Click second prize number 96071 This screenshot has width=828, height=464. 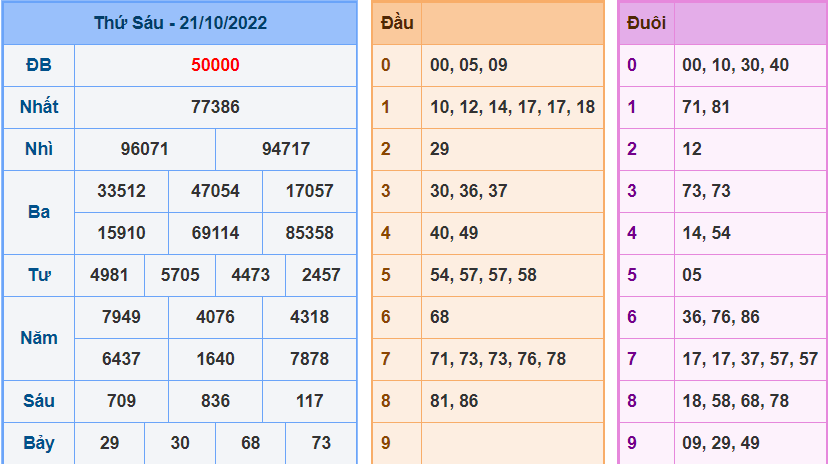[x=145, y=149]
